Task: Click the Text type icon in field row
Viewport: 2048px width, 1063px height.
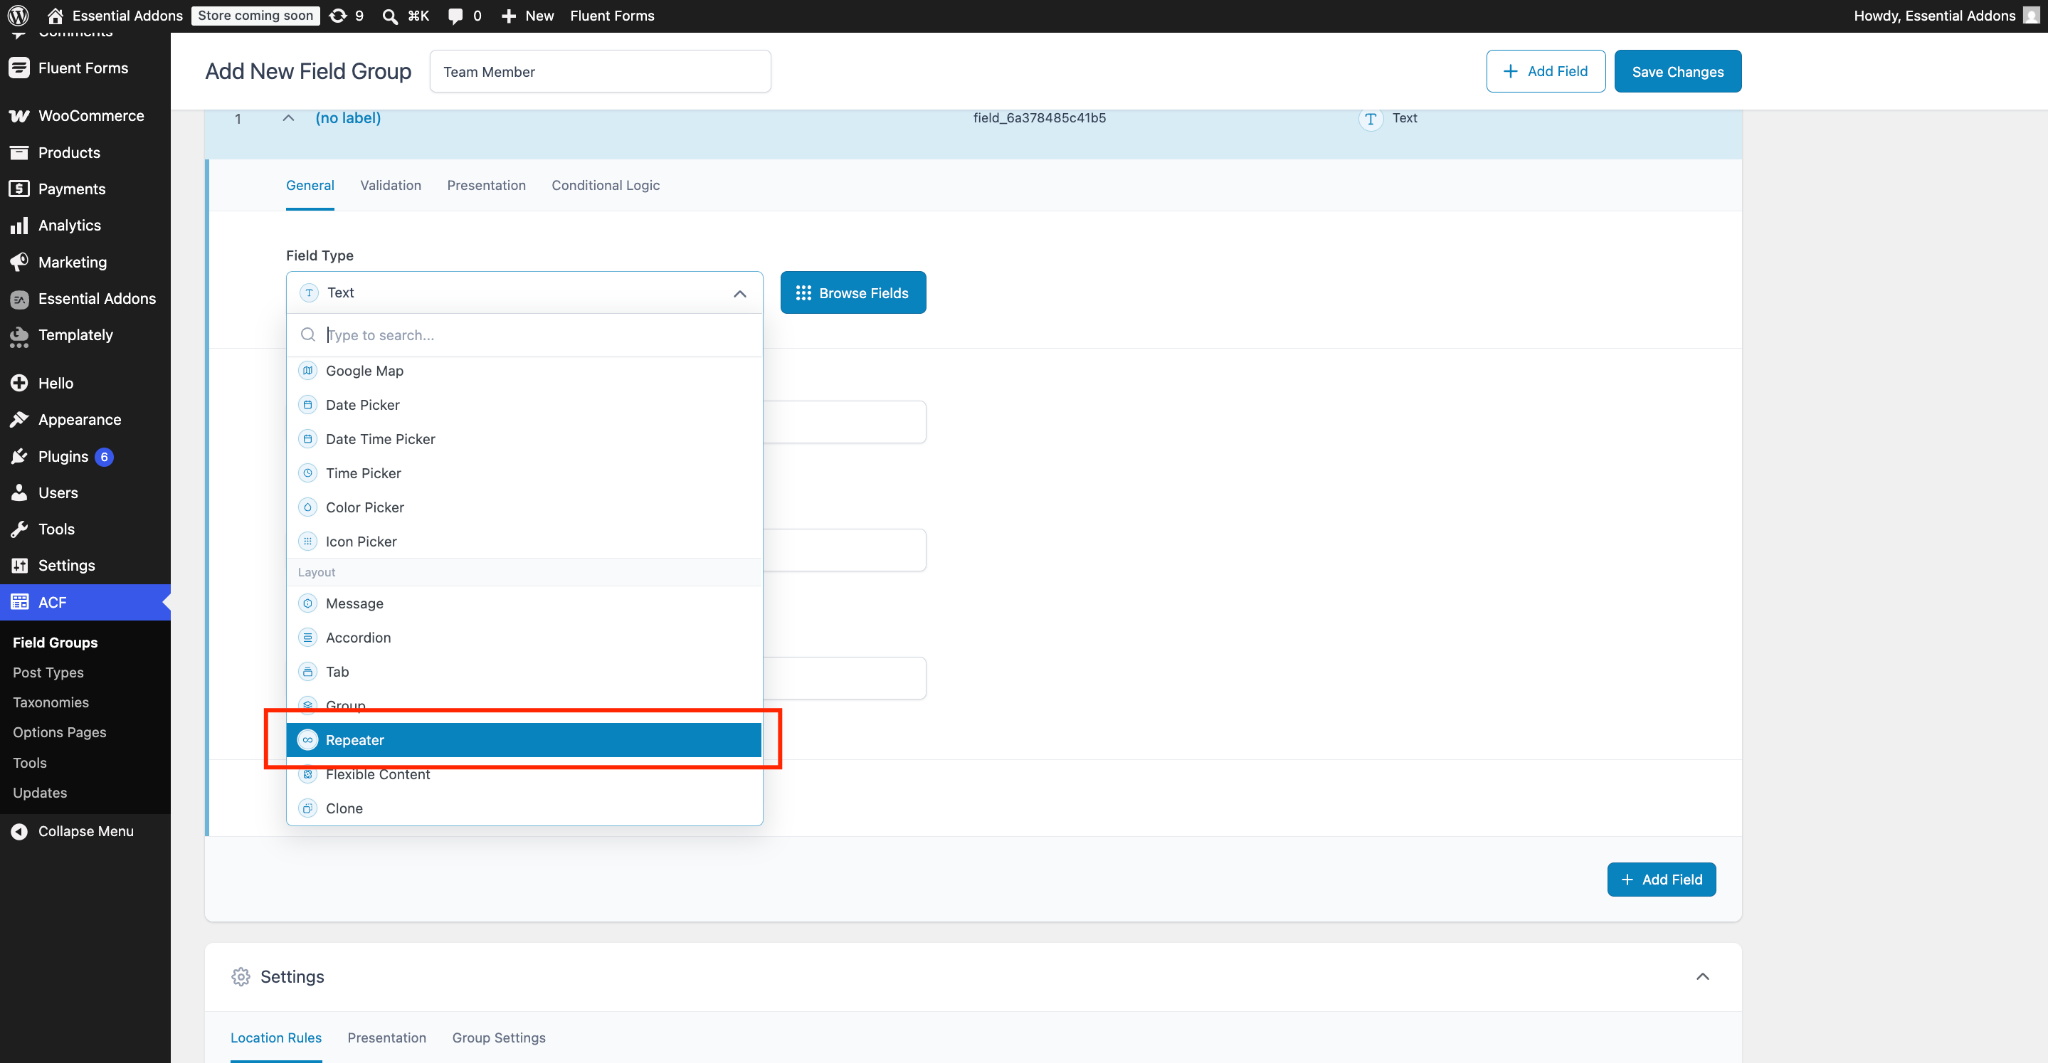Action: [x=1370, y=119]
